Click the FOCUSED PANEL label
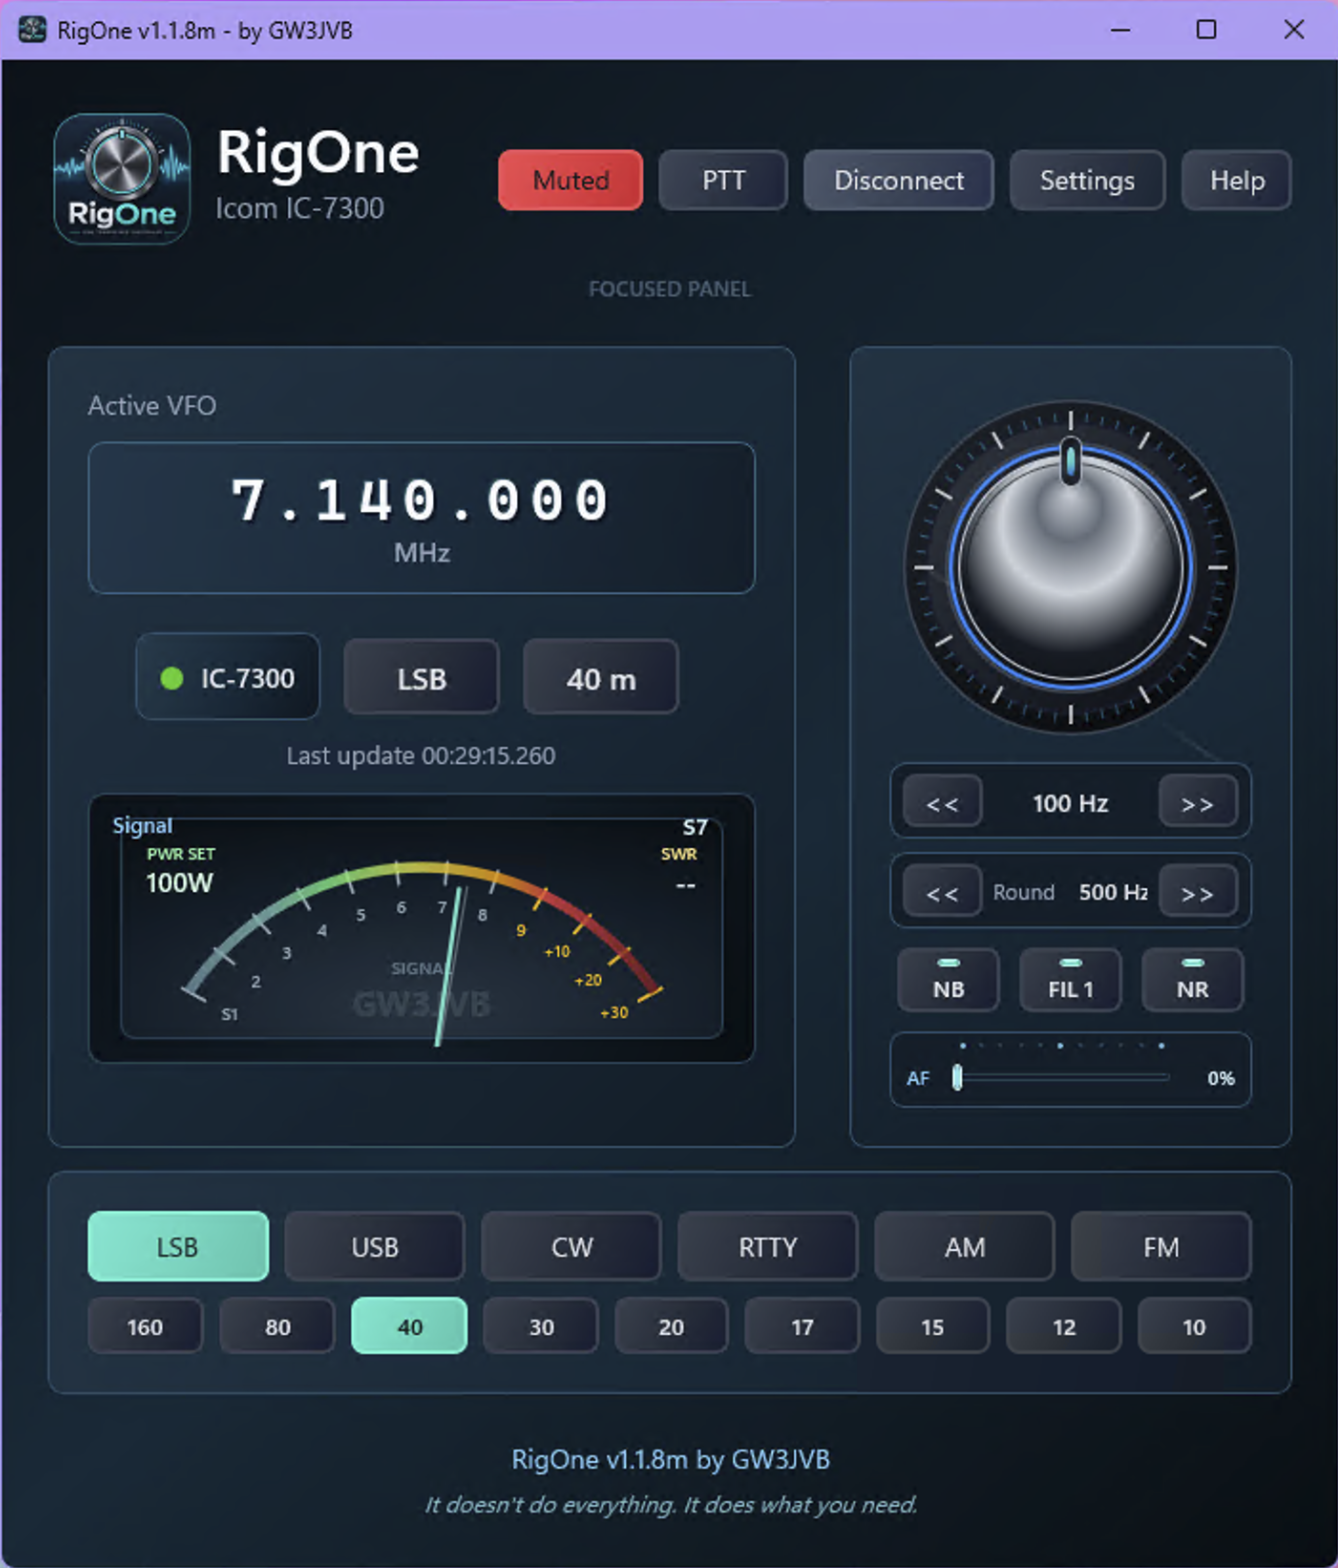Image resolution: width=1338 pixels, height=1568 pixels. pyautogui.click(x=669, y=289)
